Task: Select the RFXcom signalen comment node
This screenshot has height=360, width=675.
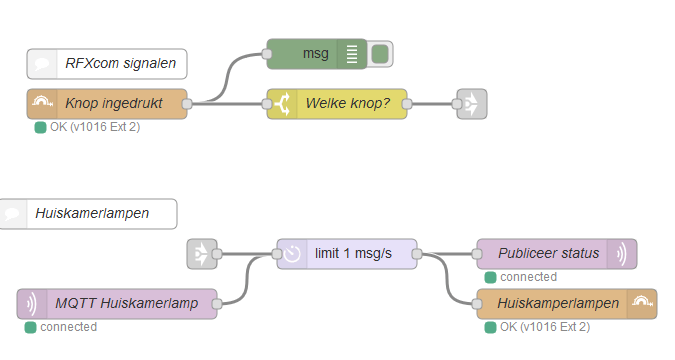Action: (x=107, y=64)
